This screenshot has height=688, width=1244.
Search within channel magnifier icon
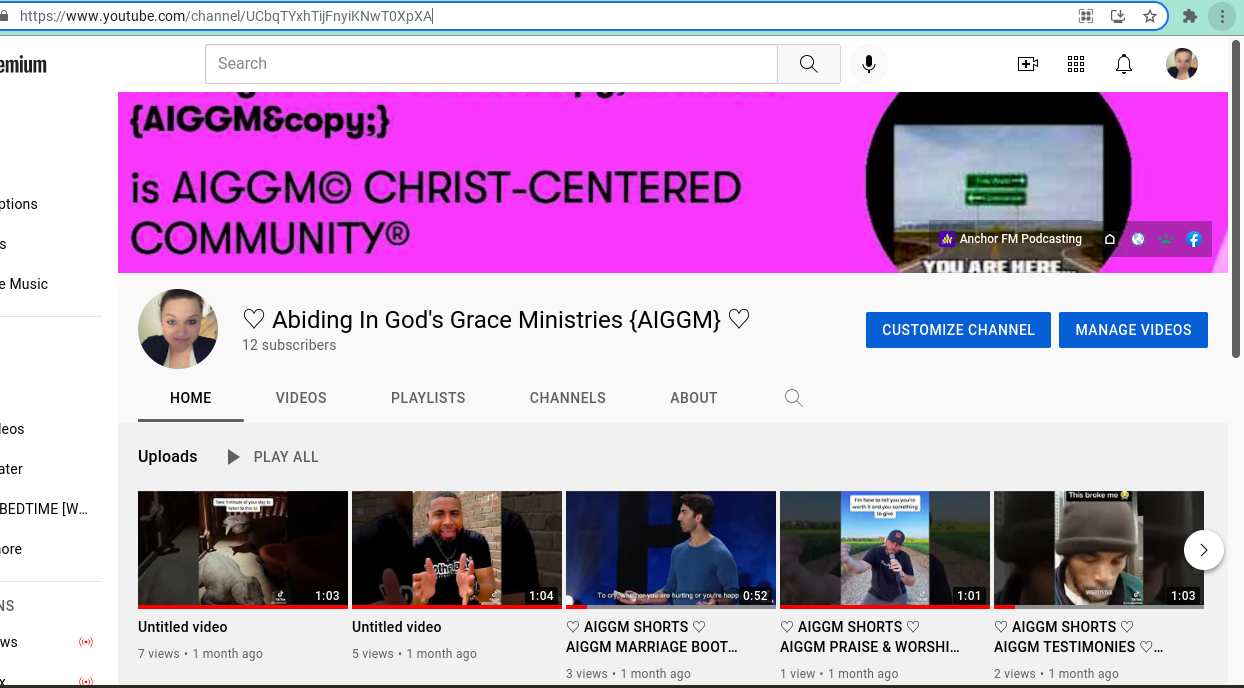click(x=793, y=398)
